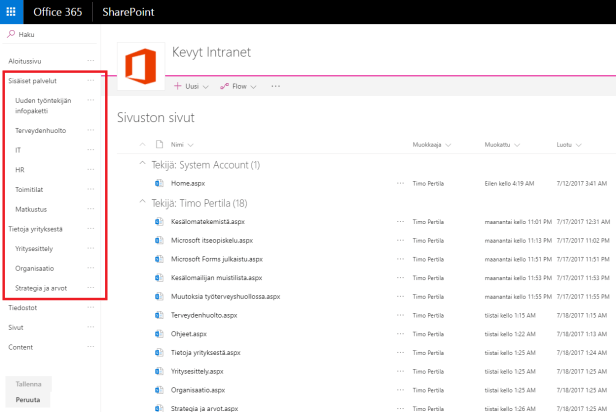The width and height of the screenshot is (616, 412).
Task: Open ellipsis options for HR nav item
Action: click(x=91, y=170)
